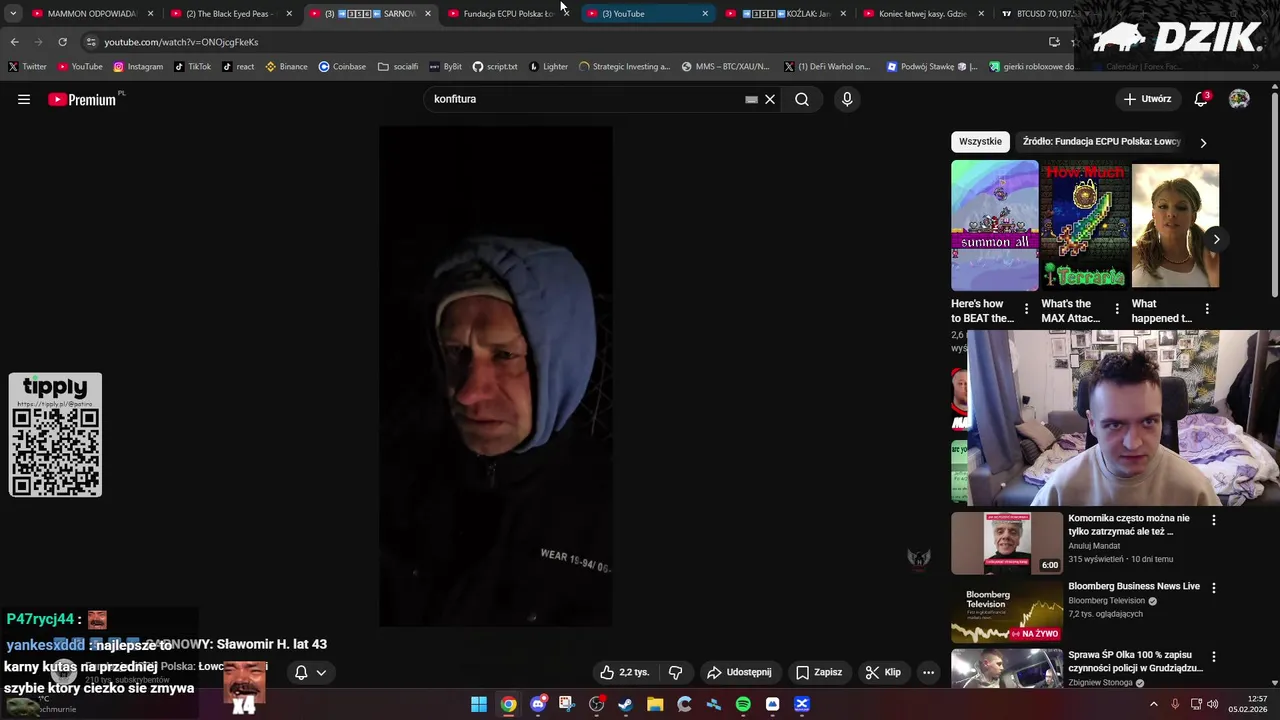Open the YouTube hamburger guide menu
1280x720 pixels.
pyautogui.click(x=24, y=99)
